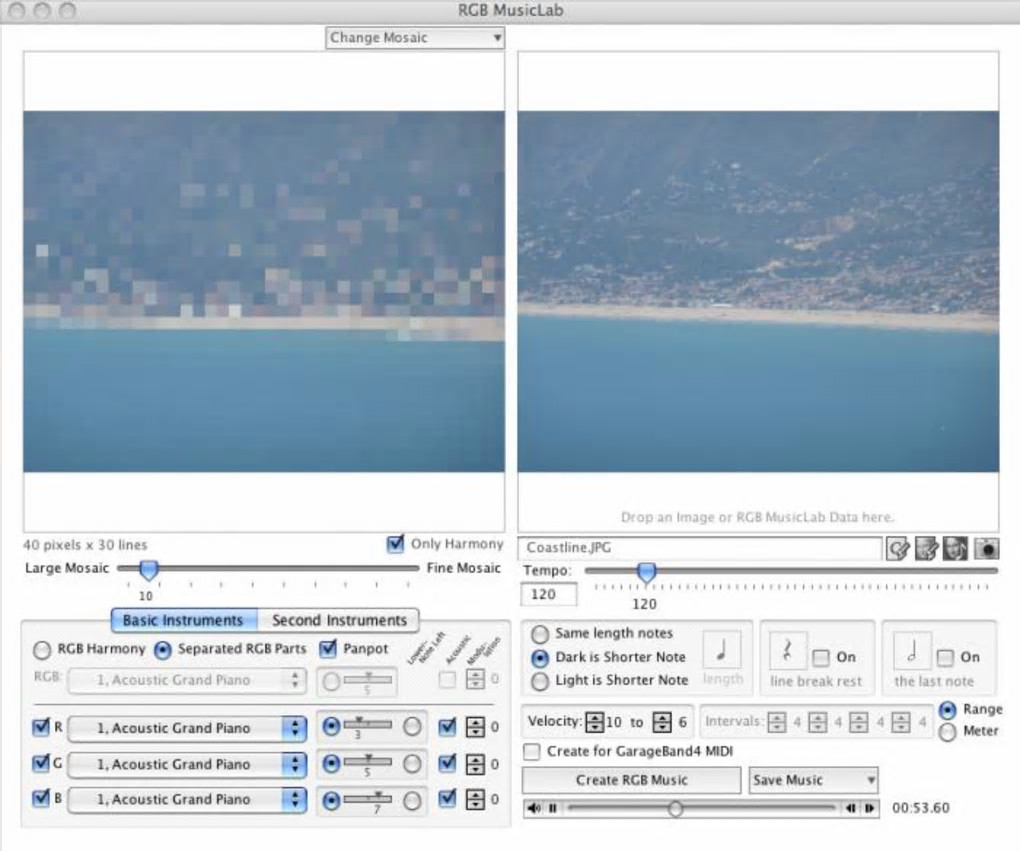
Task: Select Light is Shorter Note option
Action: click(x=540, y=681)
